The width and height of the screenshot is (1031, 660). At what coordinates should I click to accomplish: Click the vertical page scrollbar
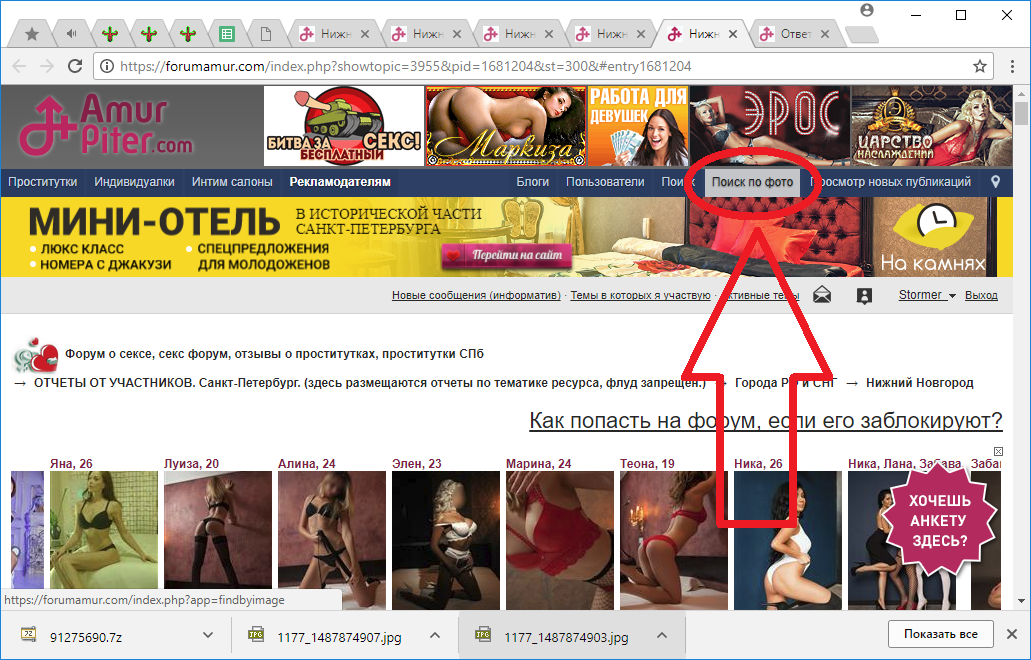coord(1021,350)
